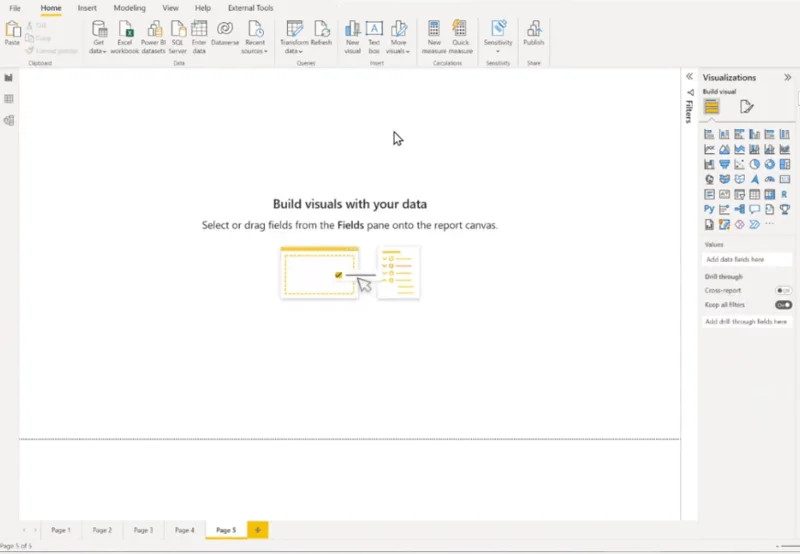The width and height of the screenshot is (800, 554).
Task: Add a new report page
Action: pyautogui.click(x=258, y=530)
